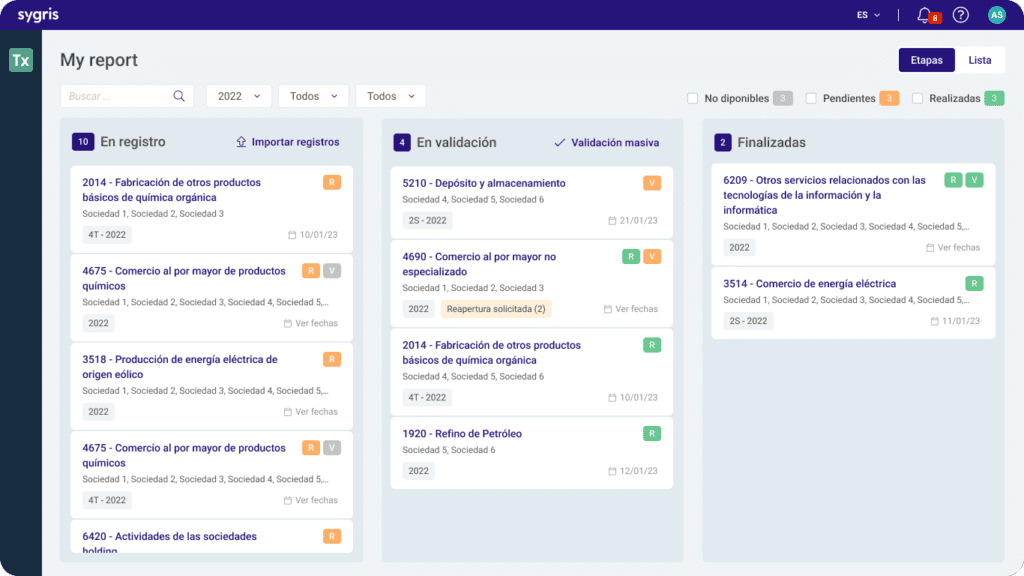This screenshot has width=1024, height=576.
Task: Click the search magnifier icon
Action: [179, 96]
